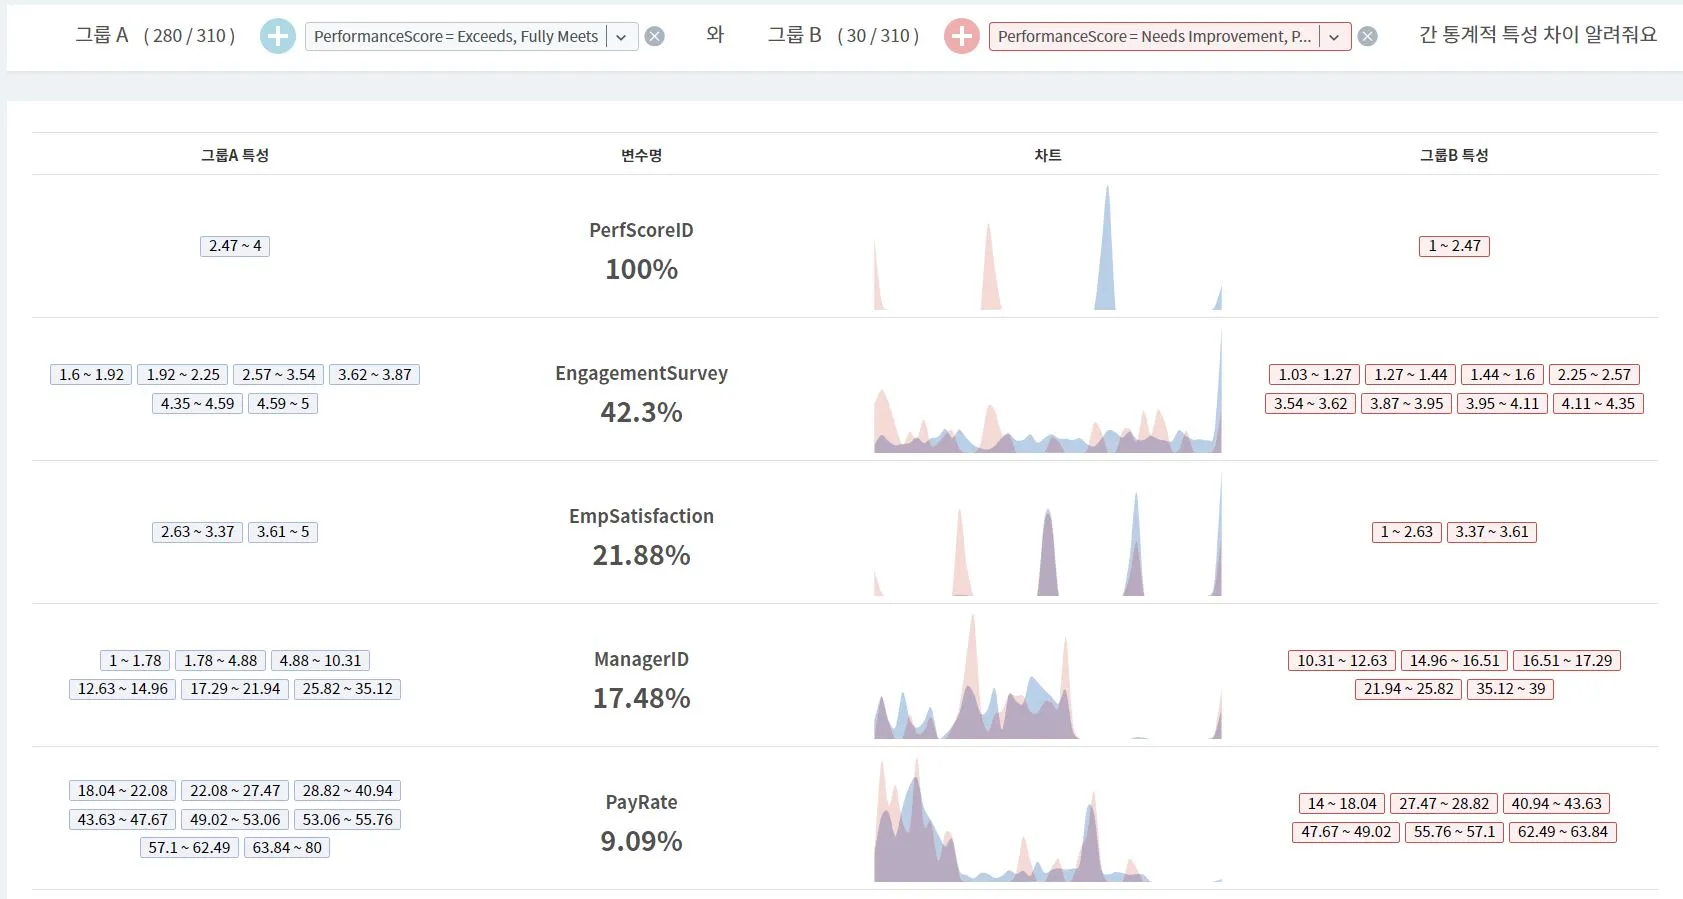Screen dimensions: 1683x899
Task: Click the 63.84 ~ 80 PayRate tag
Action: [x=287, y=848]
